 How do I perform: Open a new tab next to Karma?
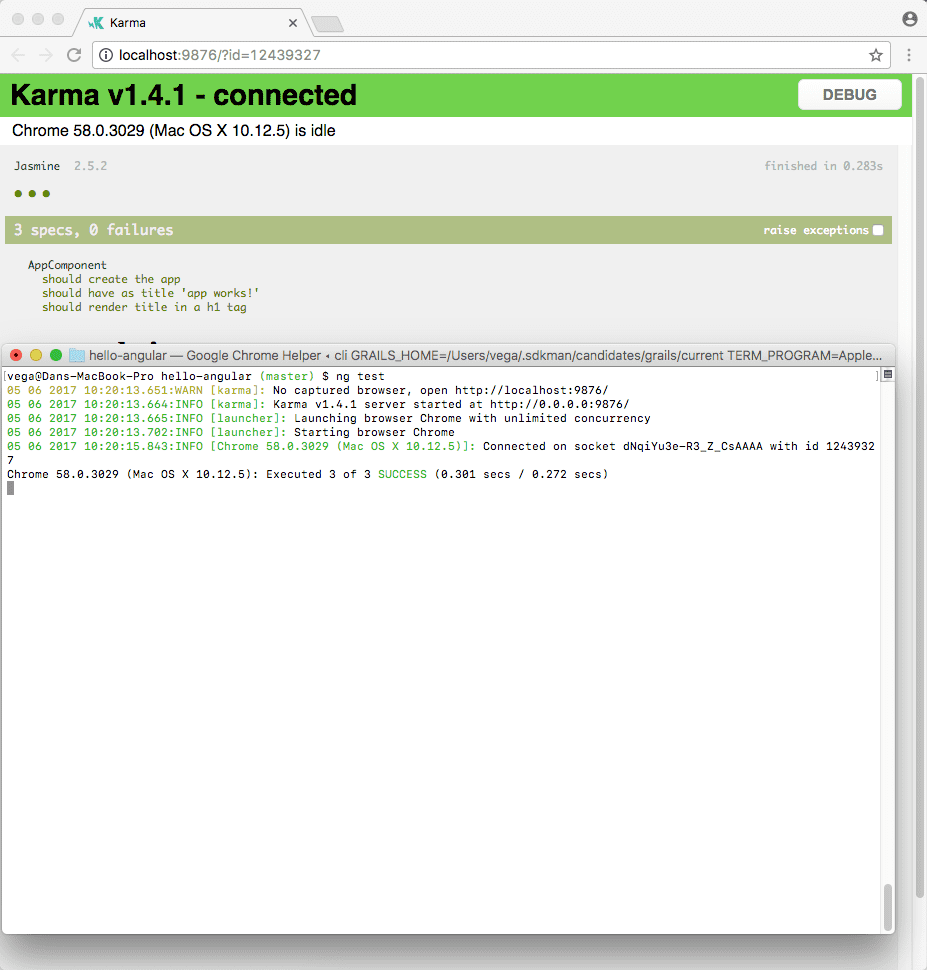327,23
